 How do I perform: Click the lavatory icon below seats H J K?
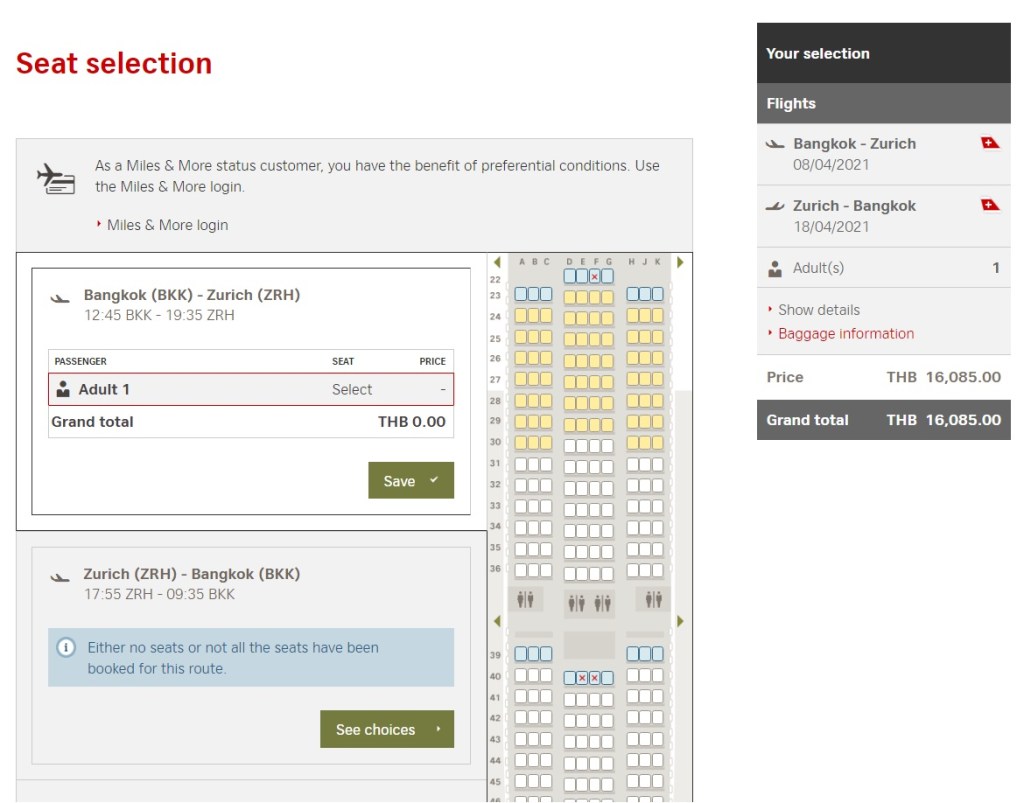(x=653, y=600)
